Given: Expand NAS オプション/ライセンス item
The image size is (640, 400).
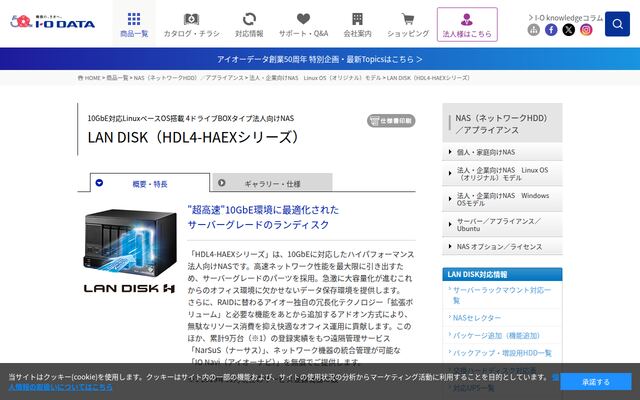Looking at the screenshot, I should [502, 247].
